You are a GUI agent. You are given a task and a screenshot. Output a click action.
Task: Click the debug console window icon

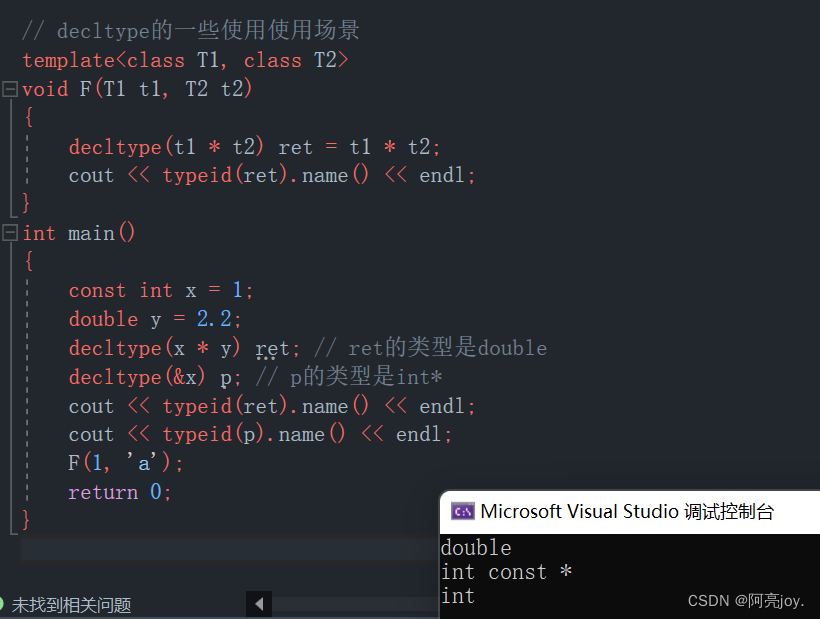462,511
